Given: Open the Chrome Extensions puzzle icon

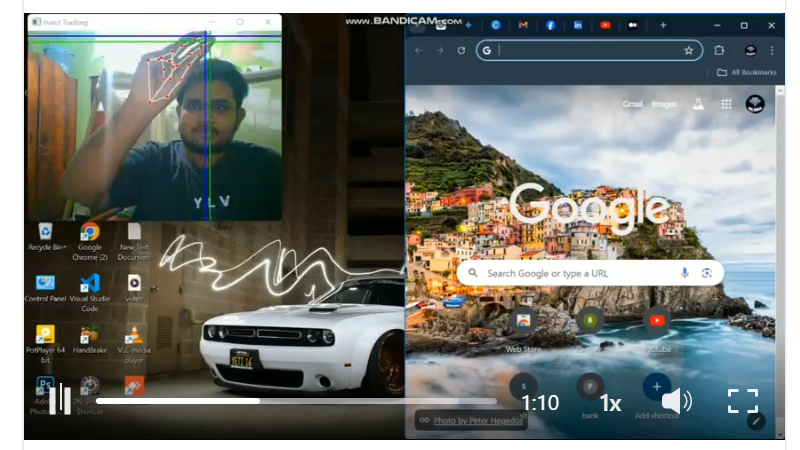Looking at the screenshot, I should tap(719, 50).
